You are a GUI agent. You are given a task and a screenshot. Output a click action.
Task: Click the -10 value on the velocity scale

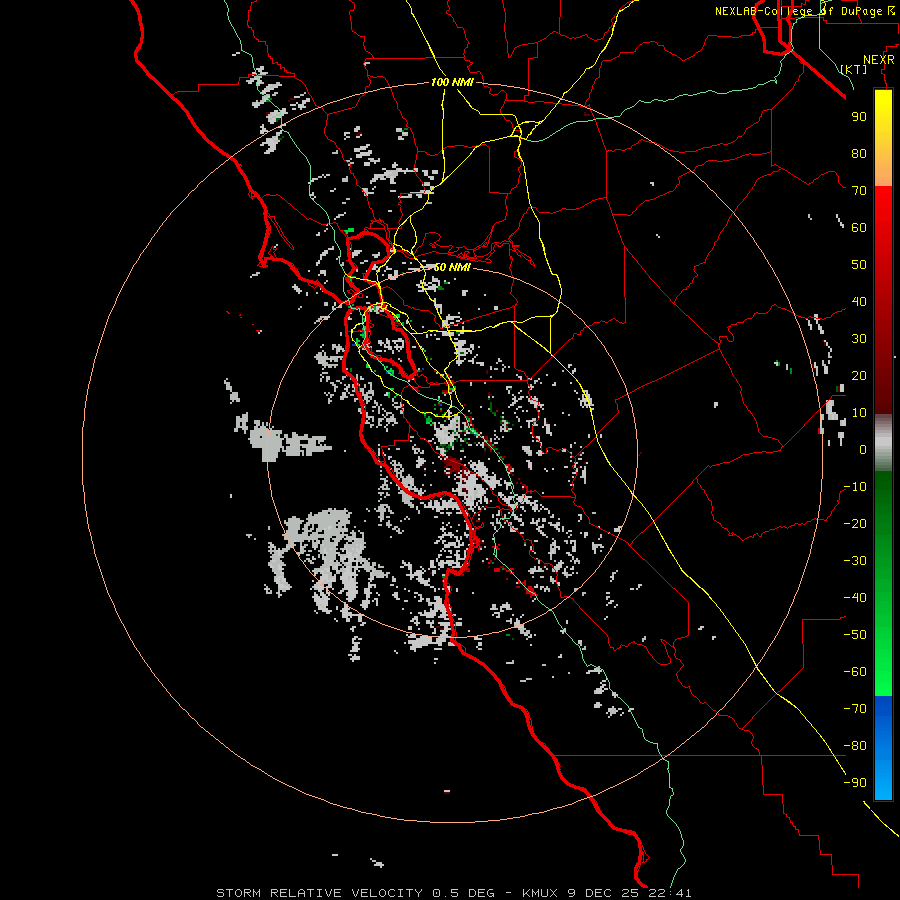click(855, 487)
